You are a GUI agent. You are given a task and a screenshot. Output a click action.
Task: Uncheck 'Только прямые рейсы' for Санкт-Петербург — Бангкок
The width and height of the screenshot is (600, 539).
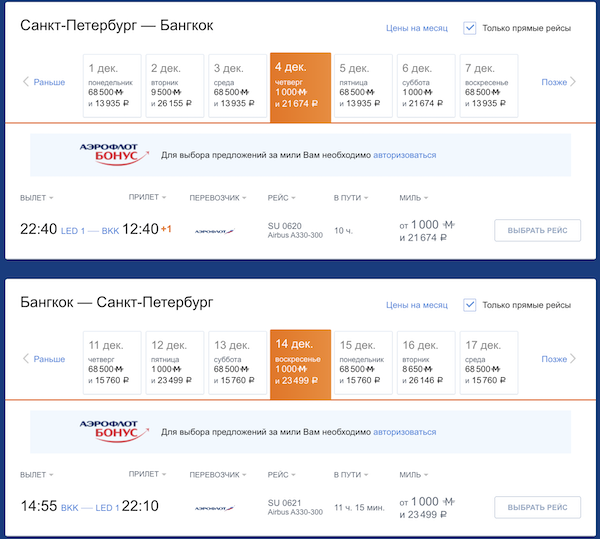coord(470,28)
